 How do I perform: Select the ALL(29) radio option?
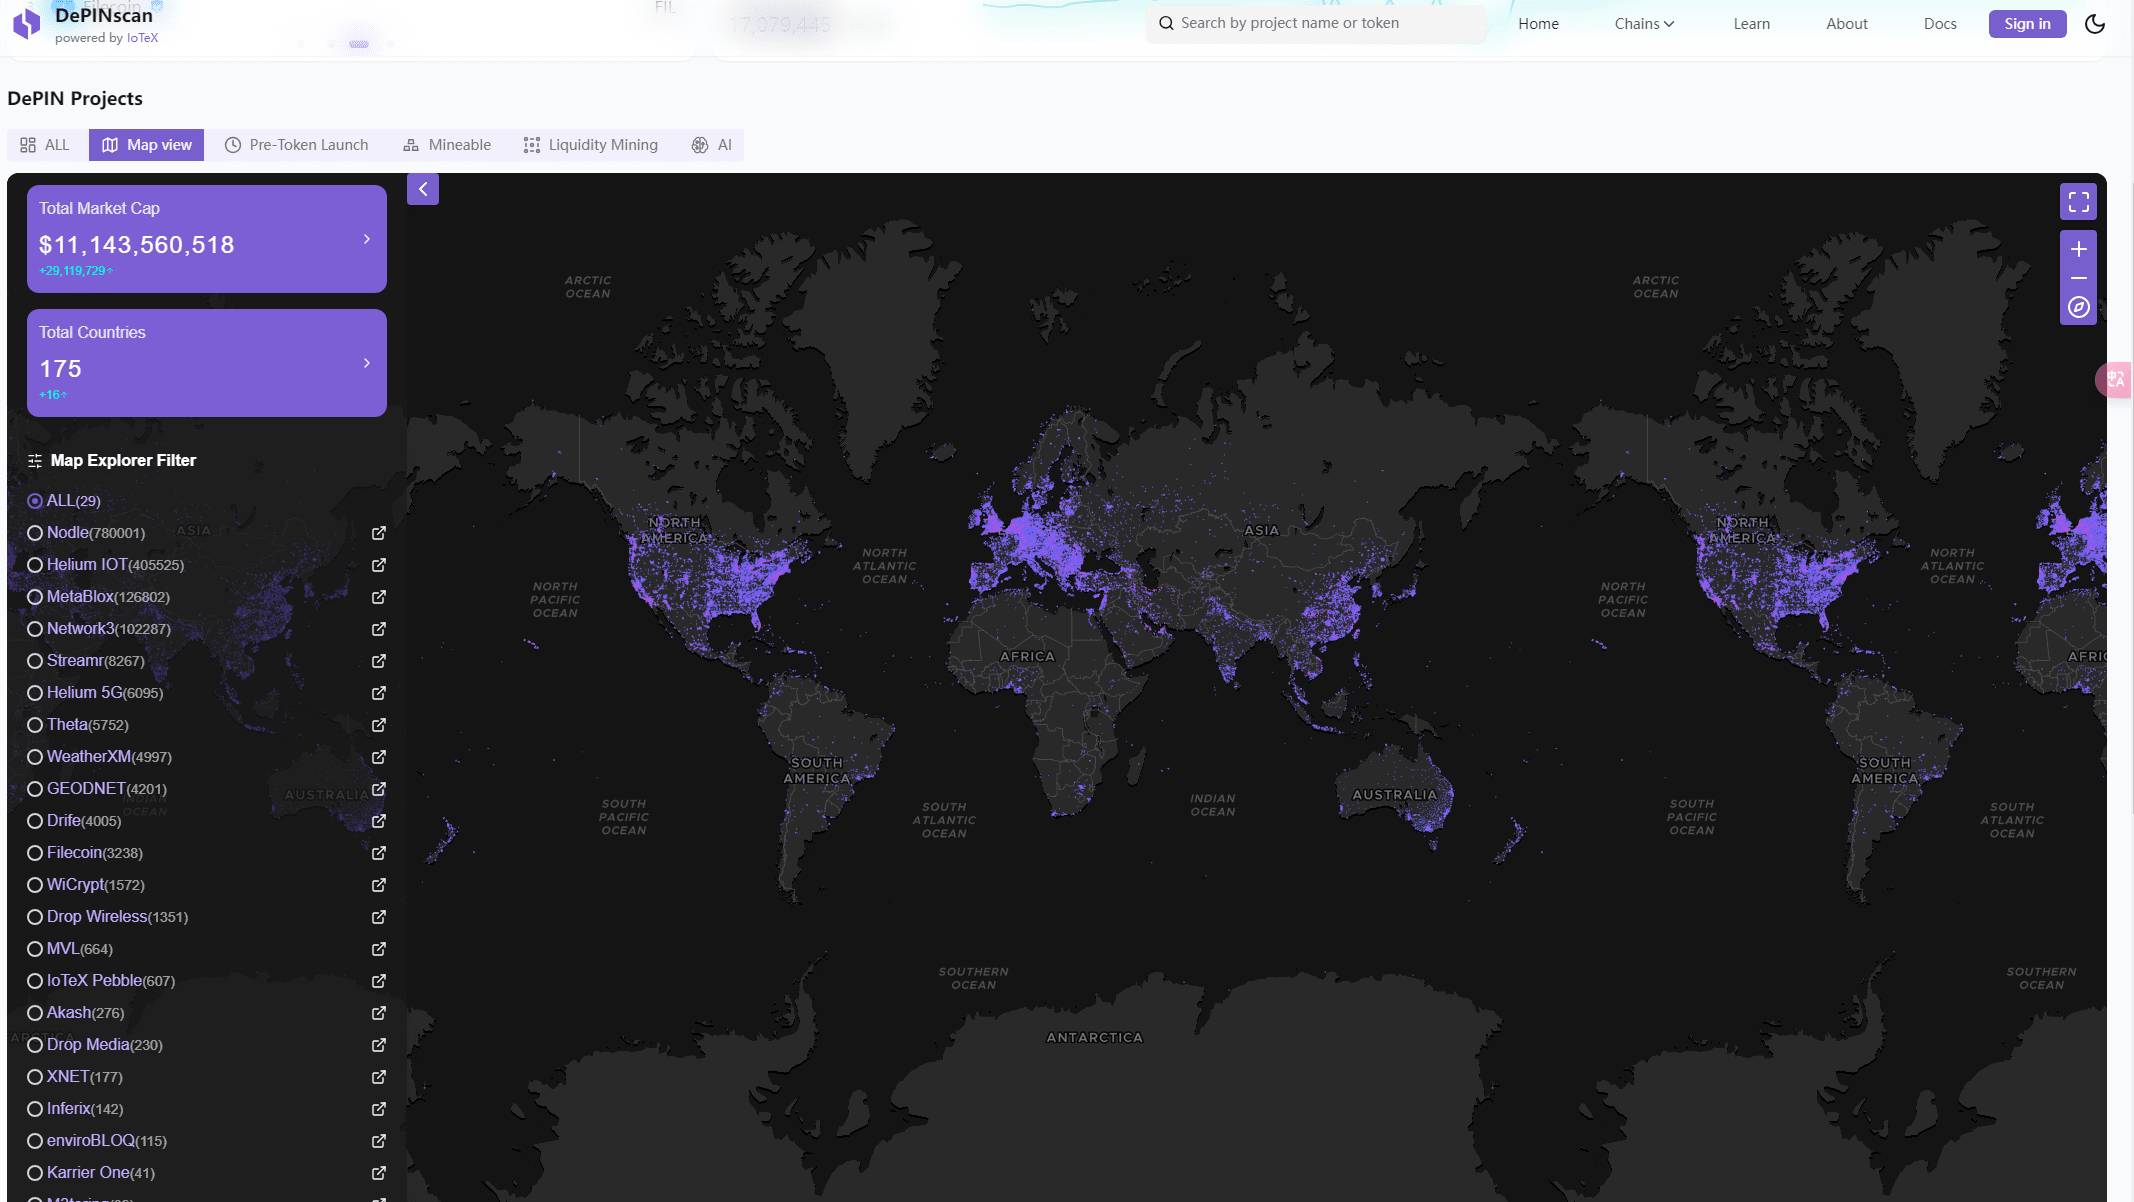click(x=35, y=501)
